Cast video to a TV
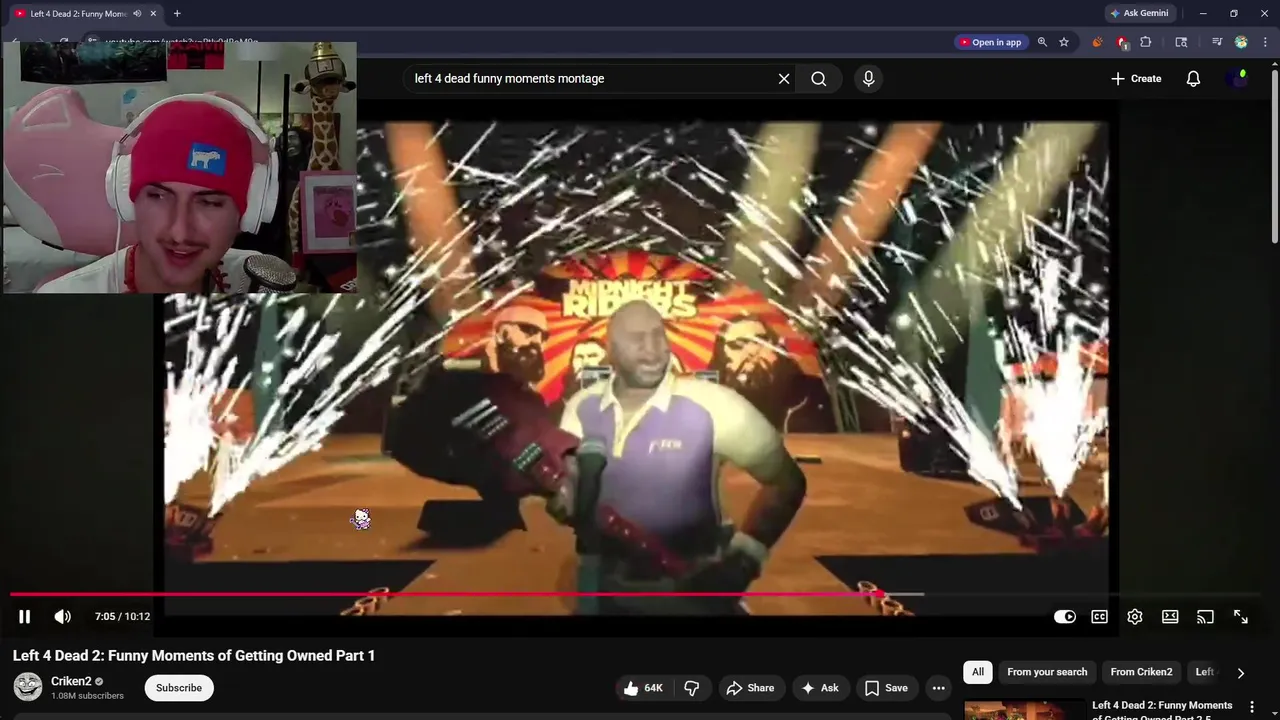This screenshot has height=720, width=1280. (x=1205, y=617)
